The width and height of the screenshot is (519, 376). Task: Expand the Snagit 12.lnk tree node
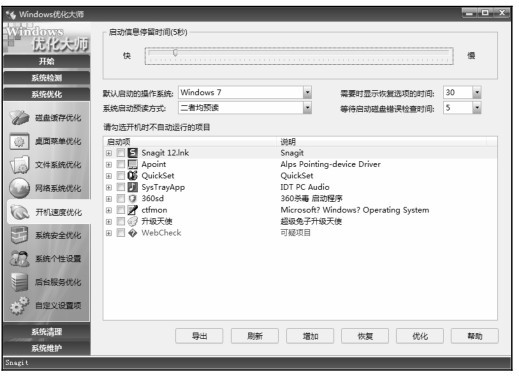[109, 153]
